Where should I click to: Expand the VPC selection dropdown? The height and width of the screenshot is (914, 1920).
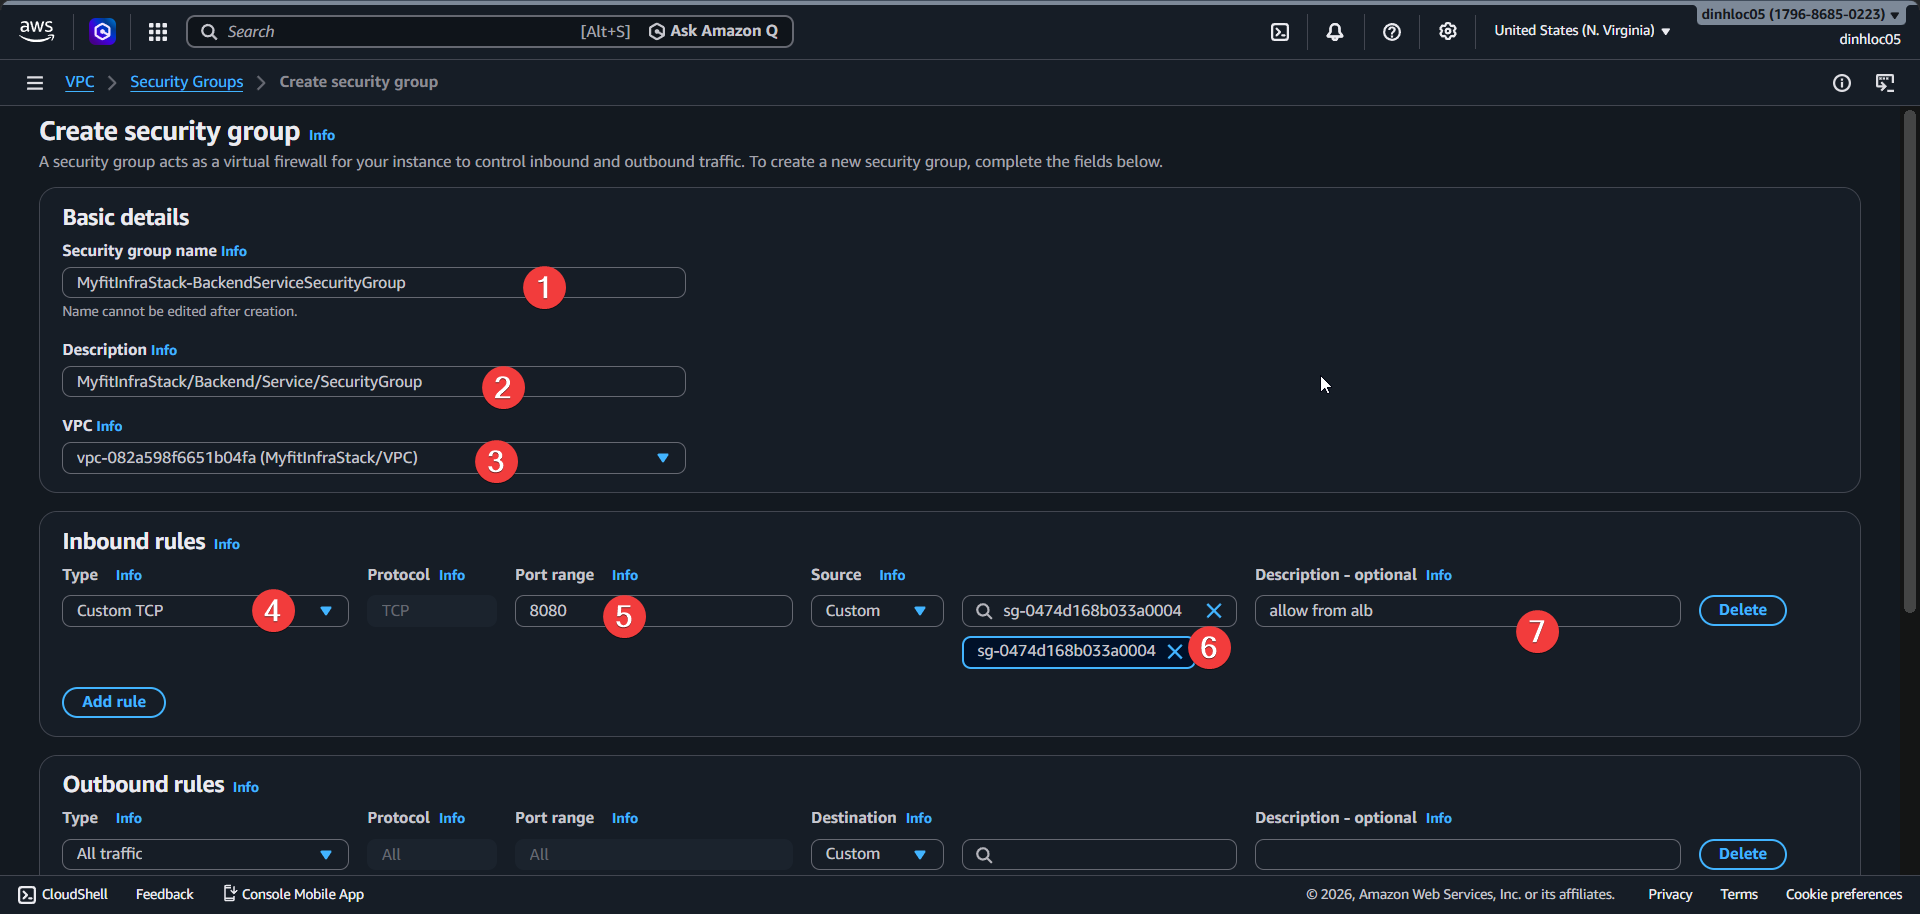662,458
